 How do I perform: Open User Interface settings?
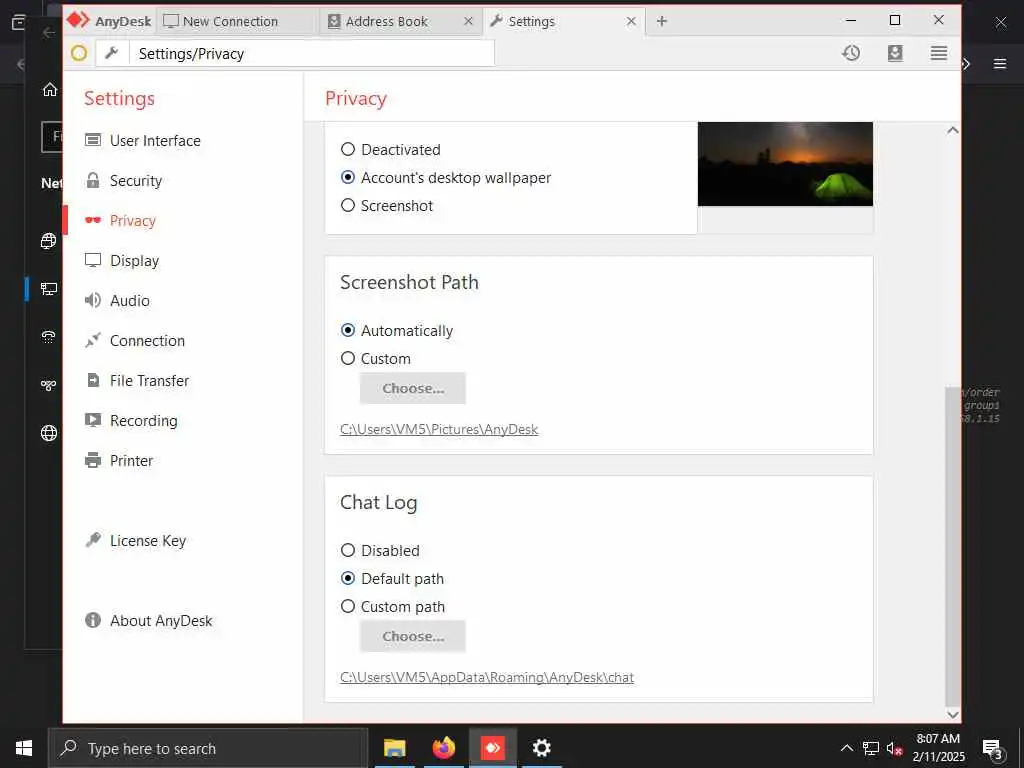pos(155,140)
